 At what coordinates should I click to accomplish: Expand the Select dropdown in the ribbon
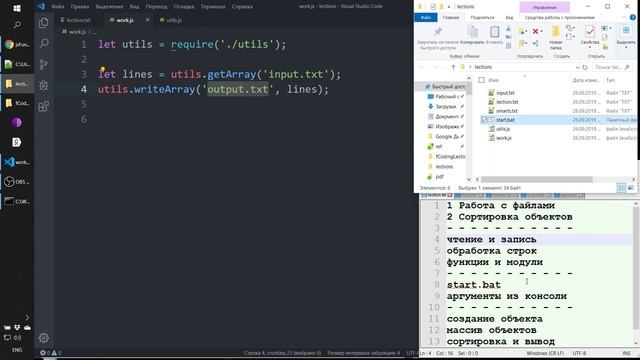626,47
